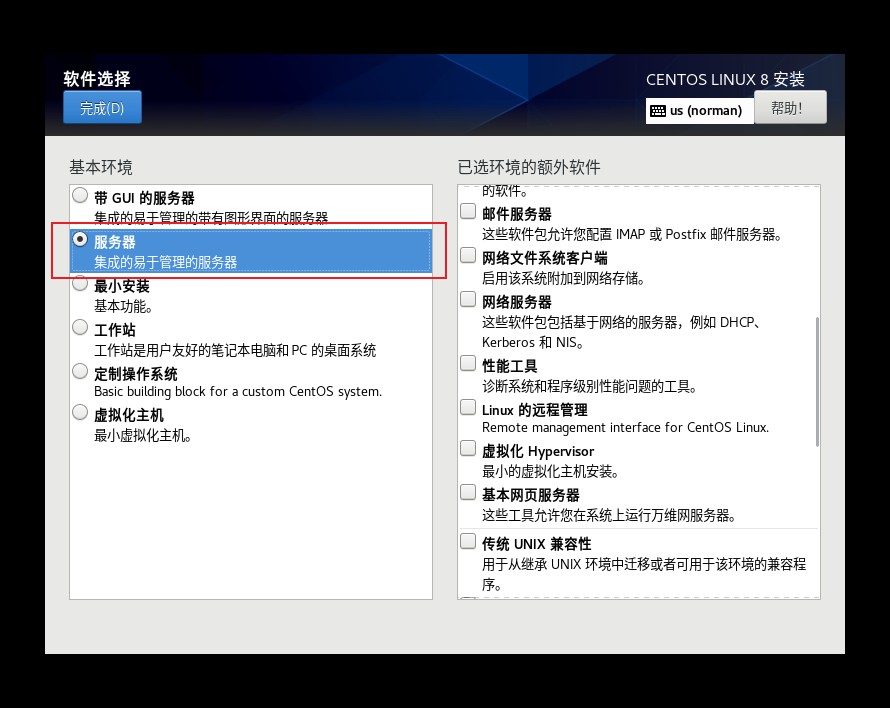Click the description mentioning DHCP、Kerberos 和 NIS
Screen dimensions: 890x708
(622, 332)
